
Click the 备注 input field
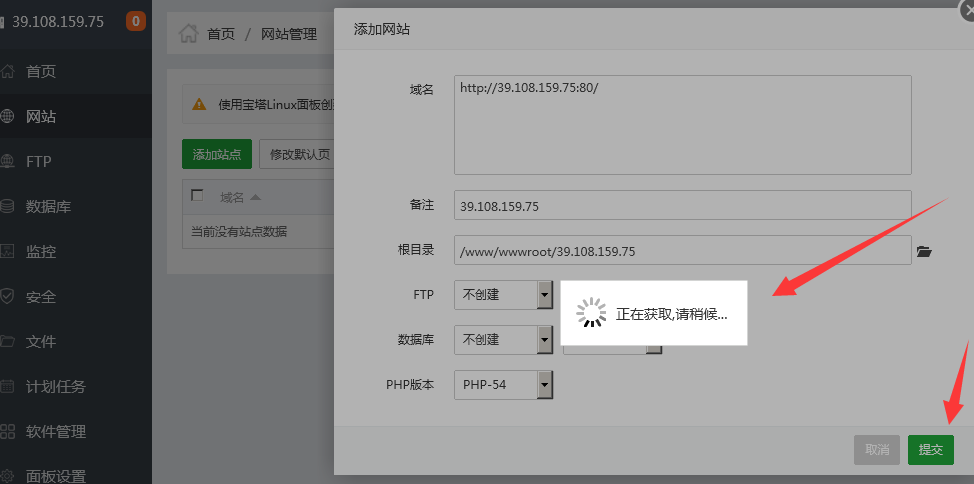point(683,205)
